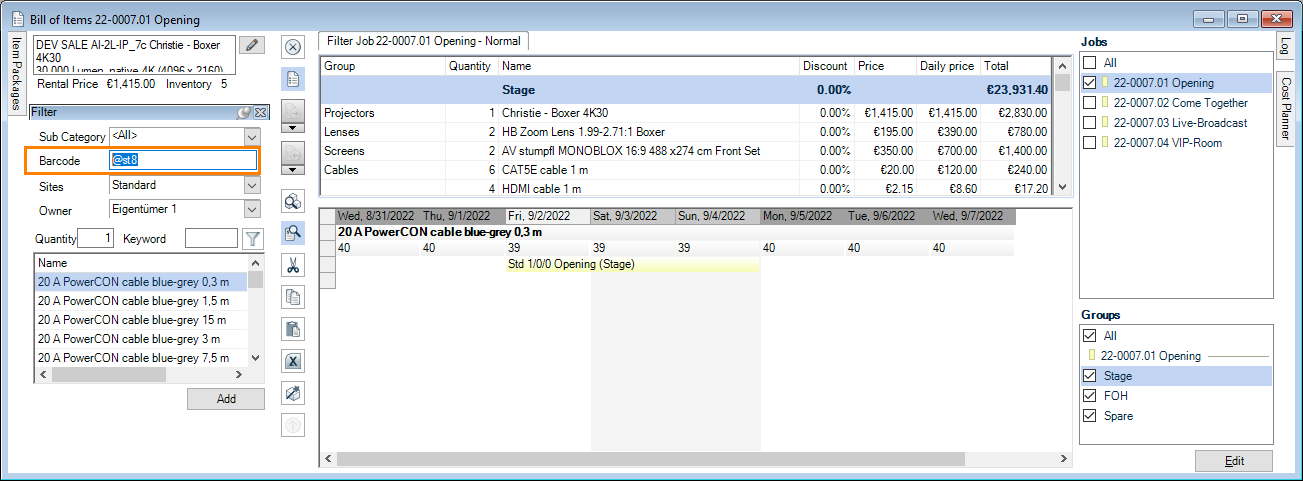The image size is (1303, 481).
Task: Click the circled X cancel icon atop the toolbar
Action: pos(293,46)
